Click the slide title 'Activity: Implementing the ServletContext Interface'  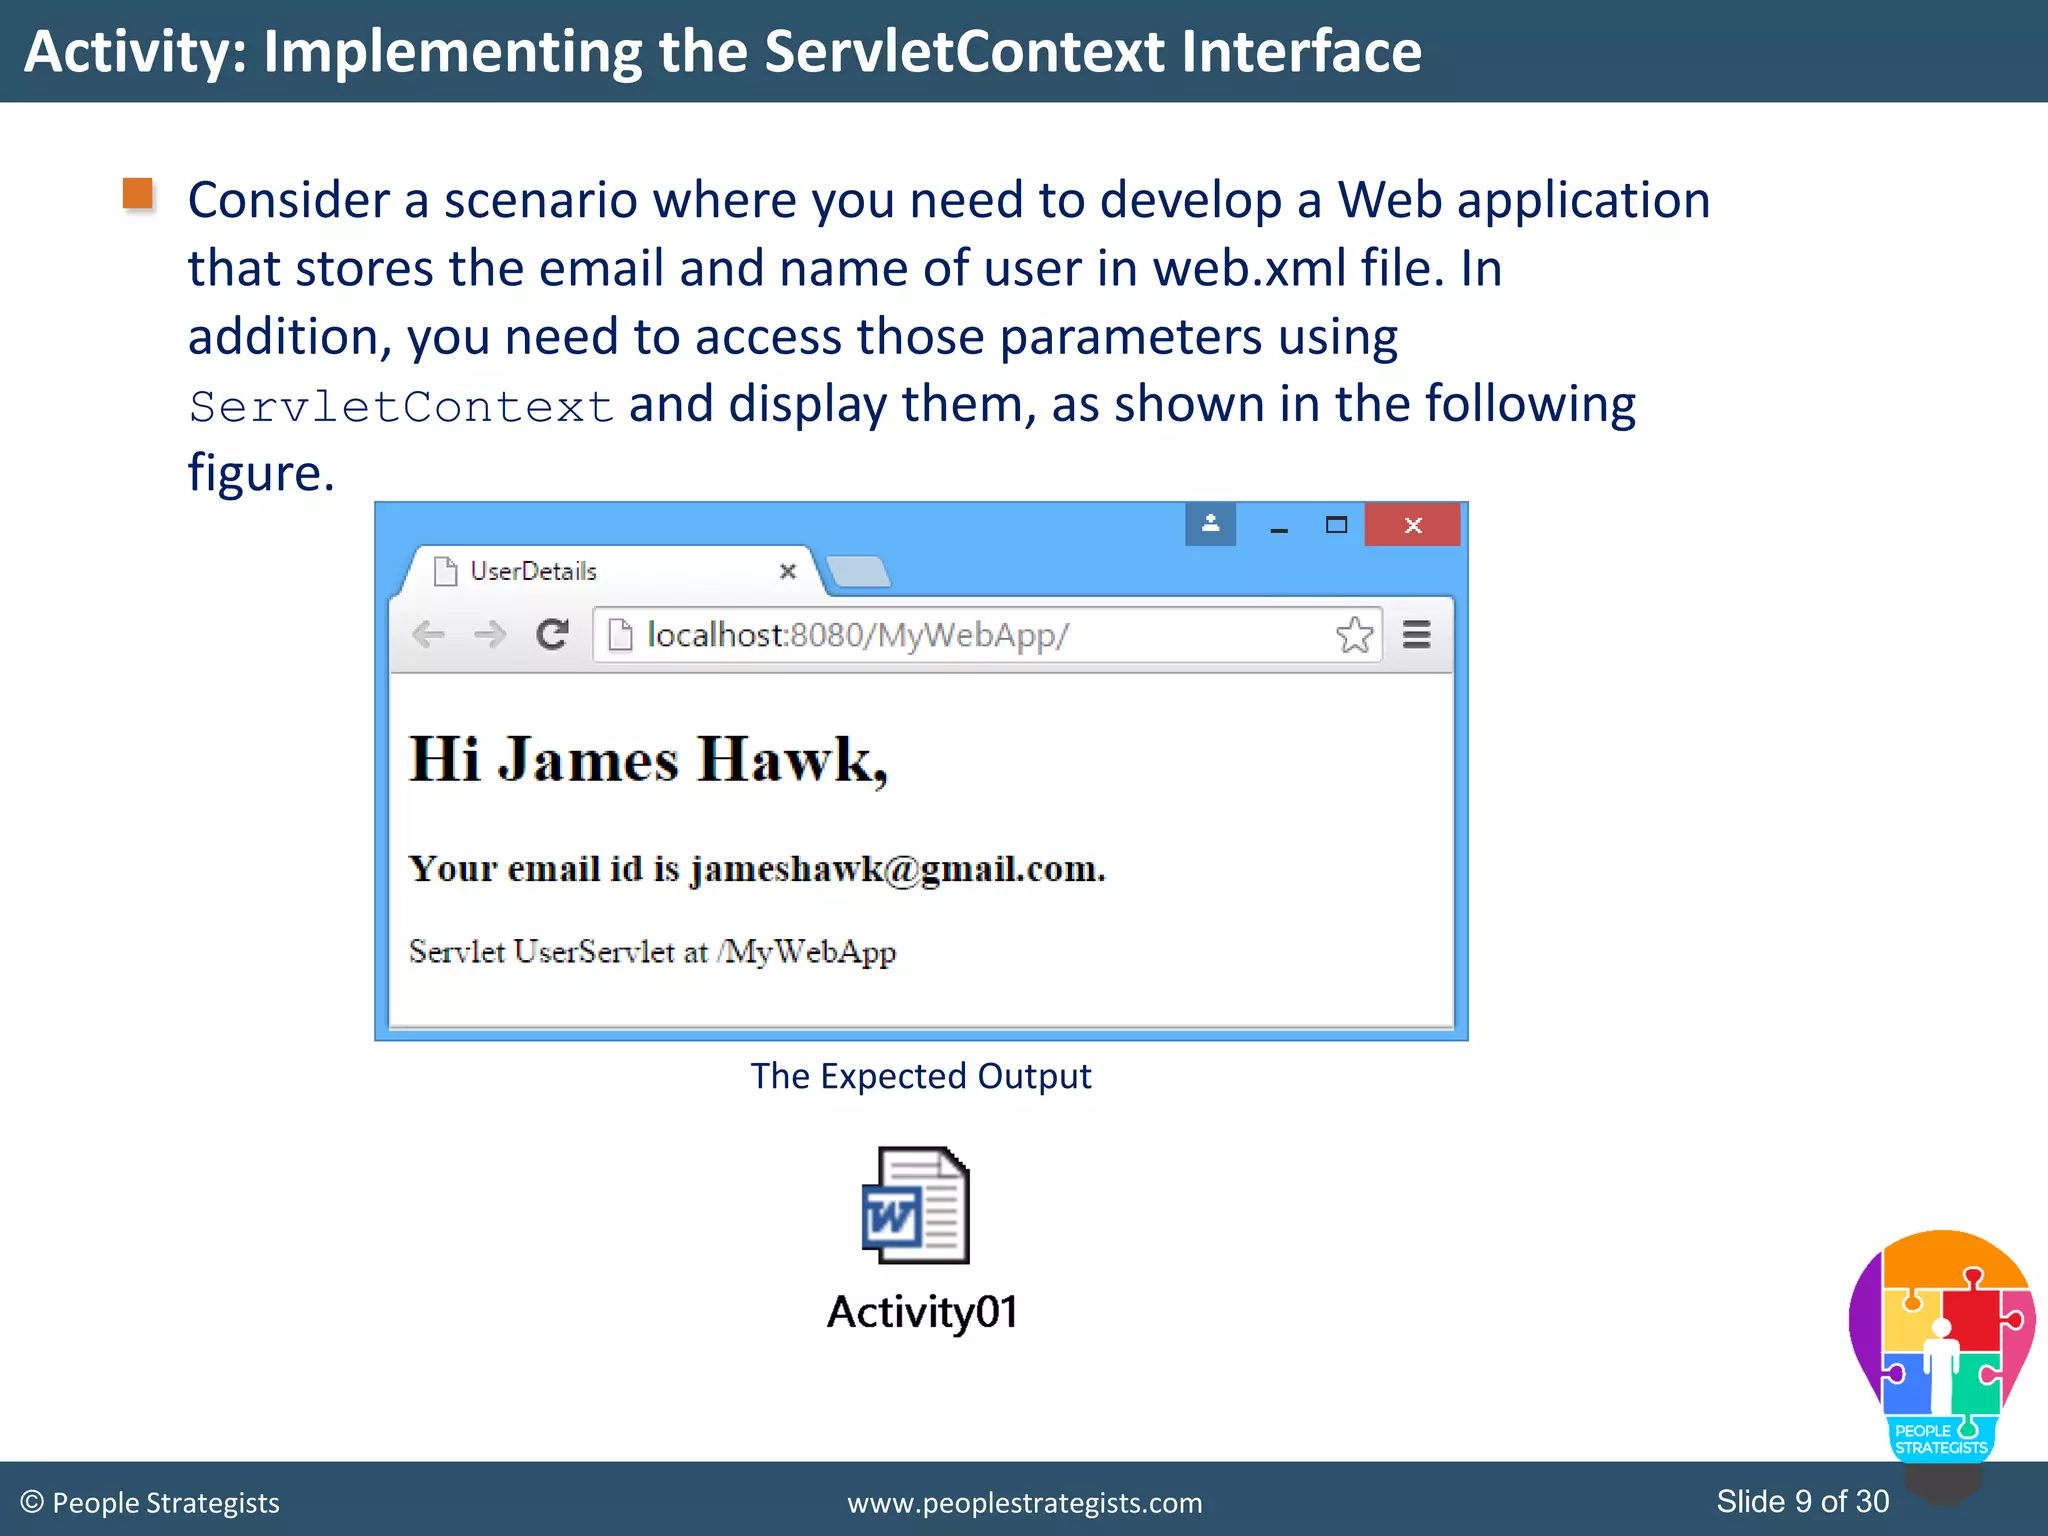click(722, 52)
